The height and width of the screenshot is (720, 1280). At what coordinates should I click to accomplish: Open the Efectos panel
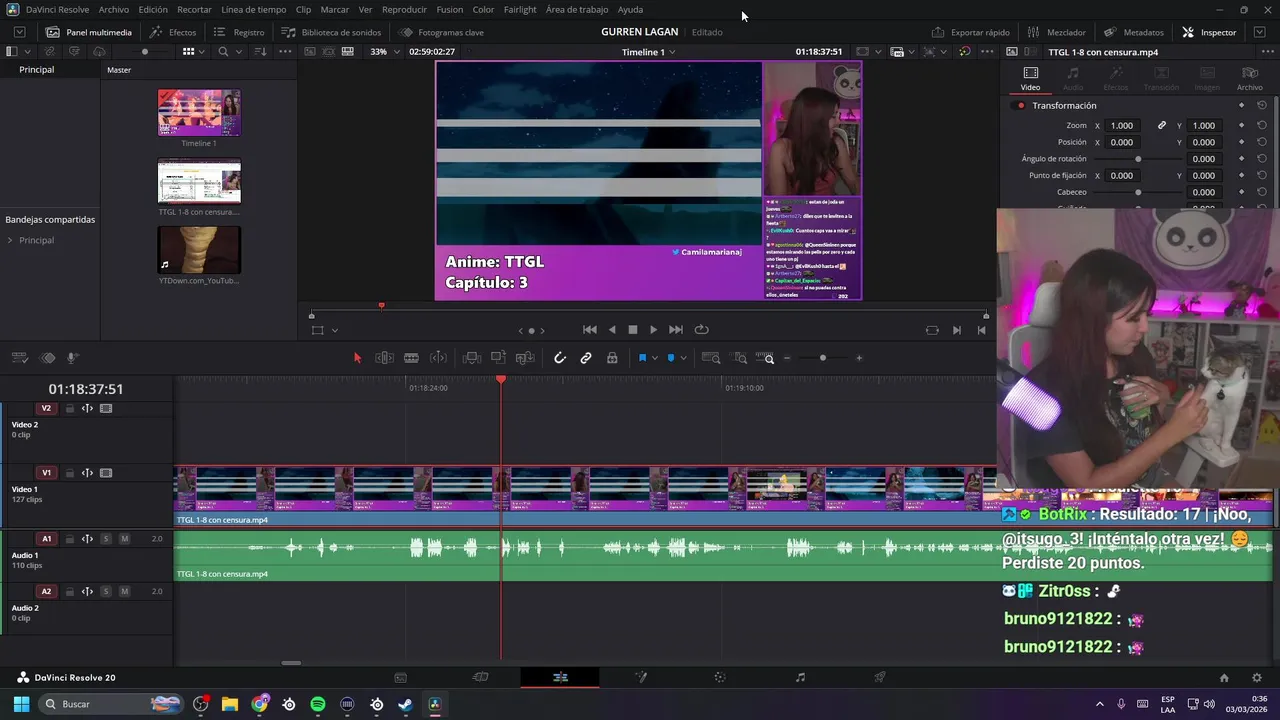click(x=172, y=32)
